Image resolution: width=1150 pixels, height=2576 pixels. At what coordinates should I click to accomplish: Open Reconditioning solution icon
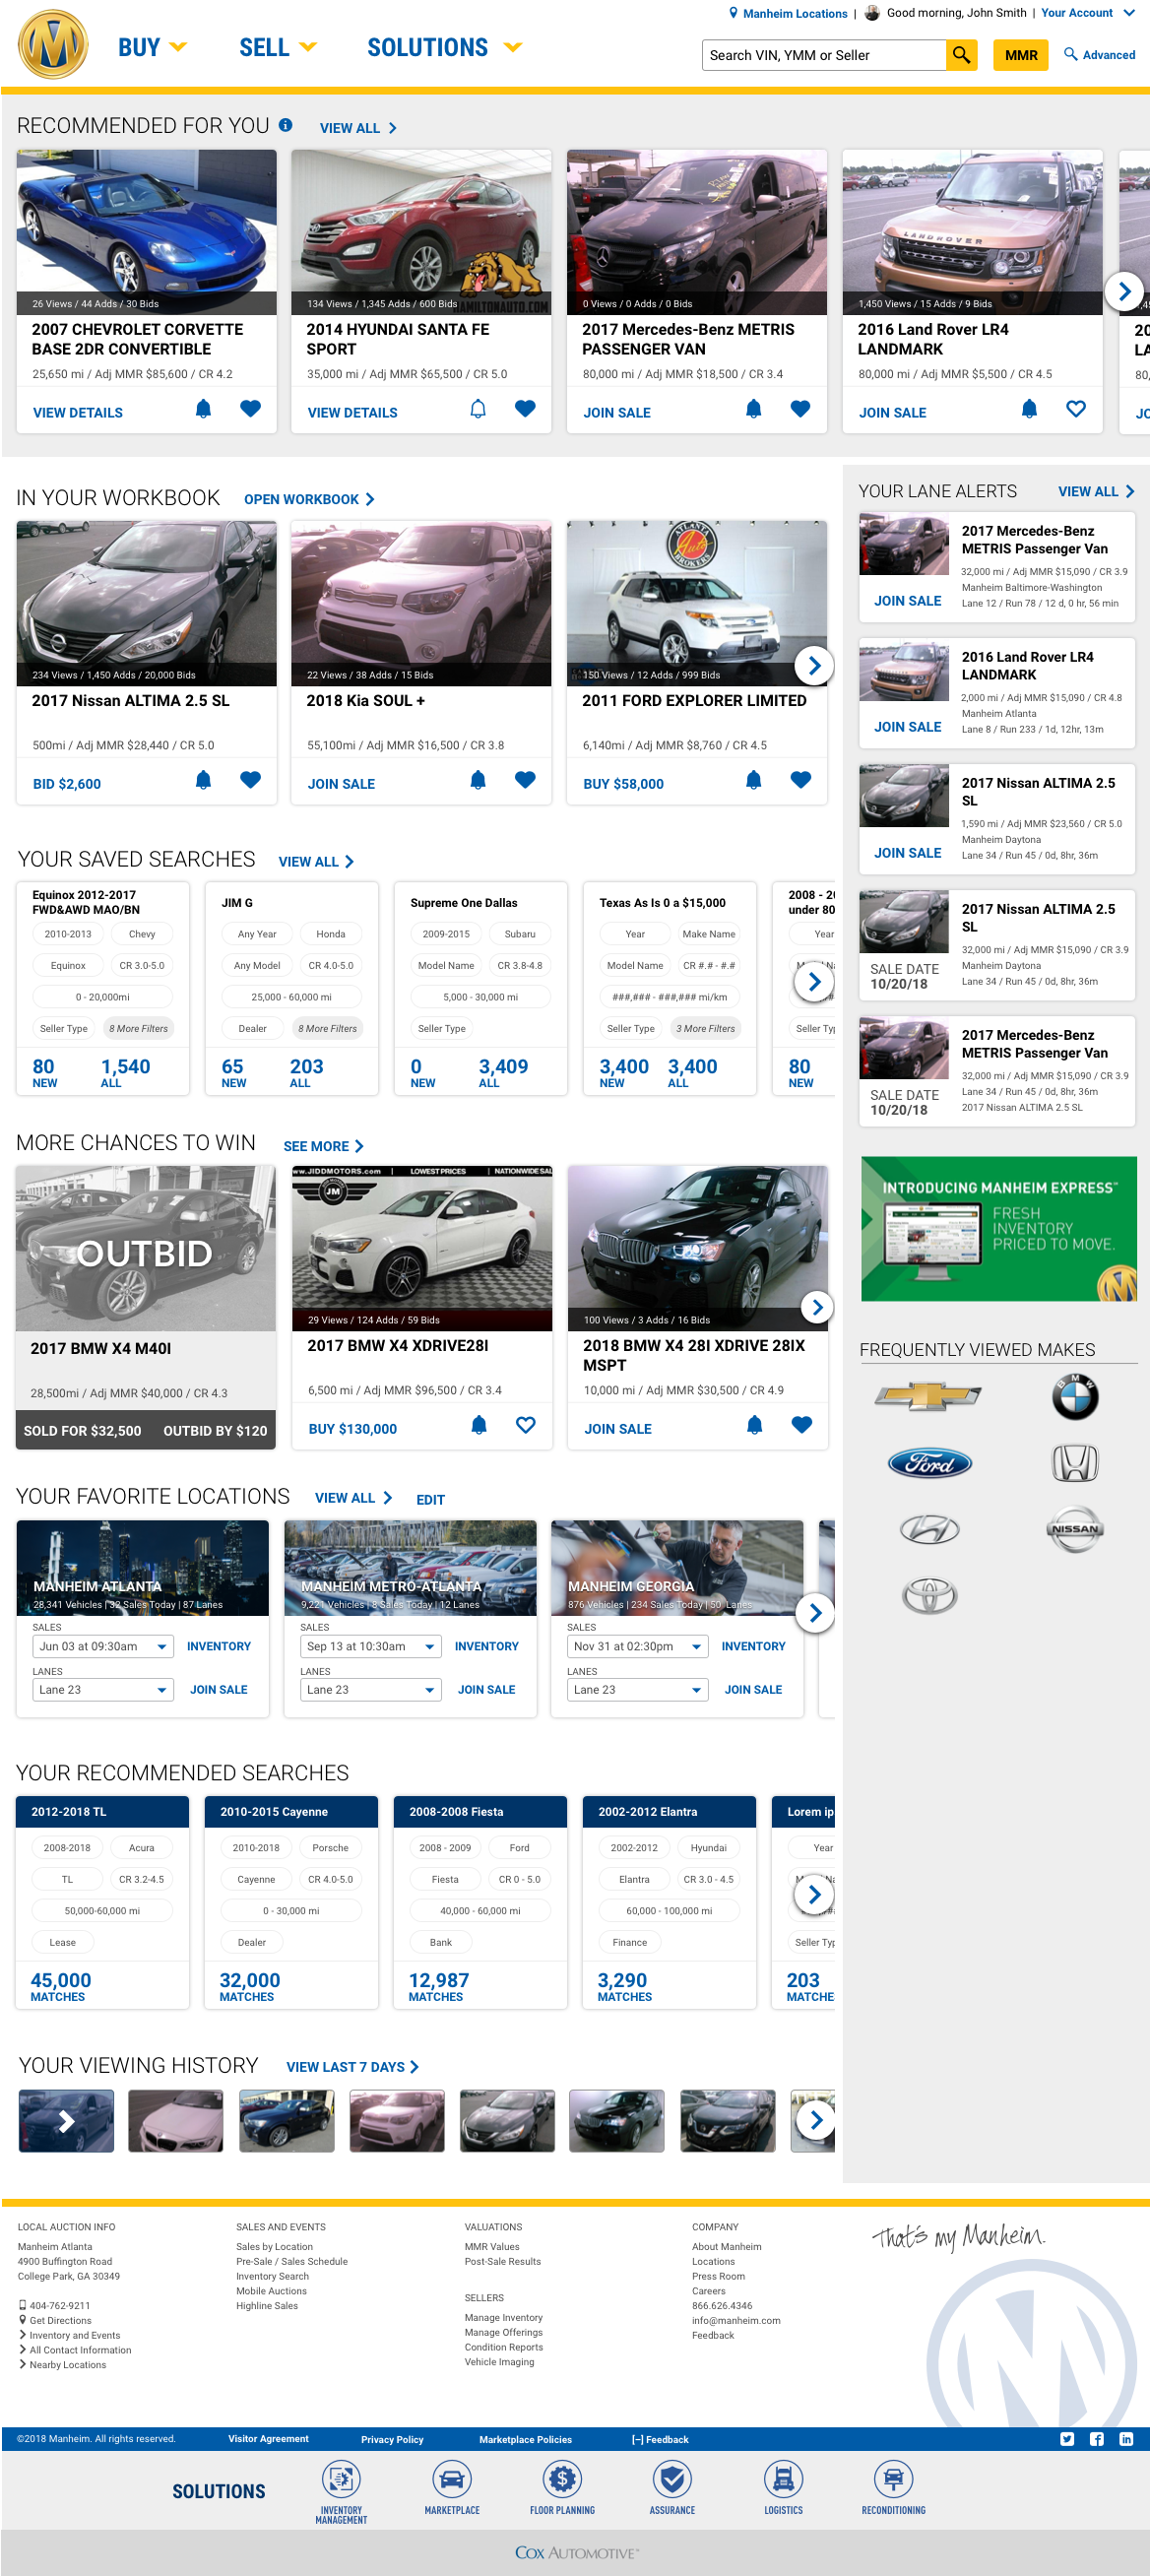(894, 2479)
